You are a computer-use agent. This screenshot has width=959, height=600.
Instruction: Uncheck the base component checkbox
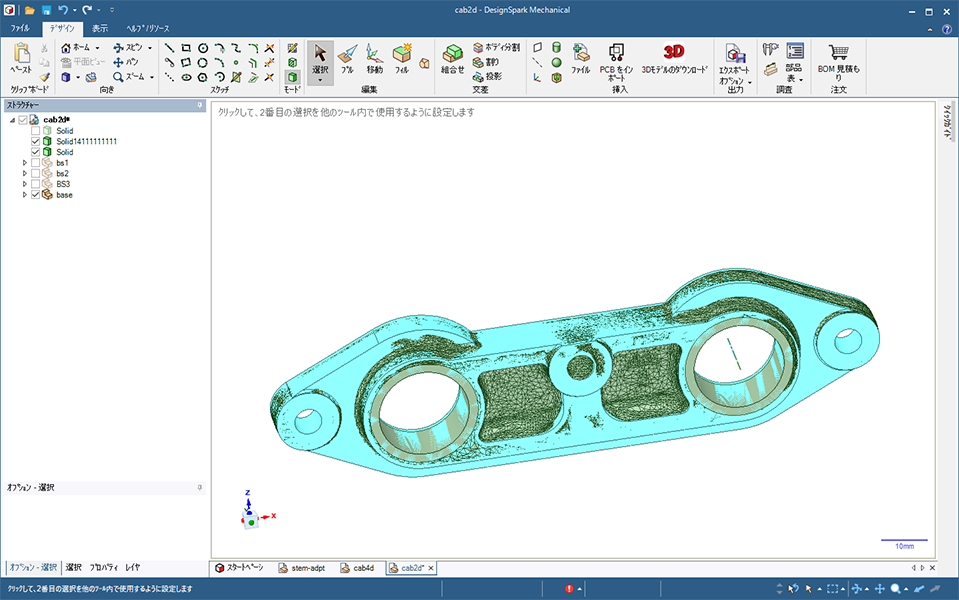[x=36, y=195]
